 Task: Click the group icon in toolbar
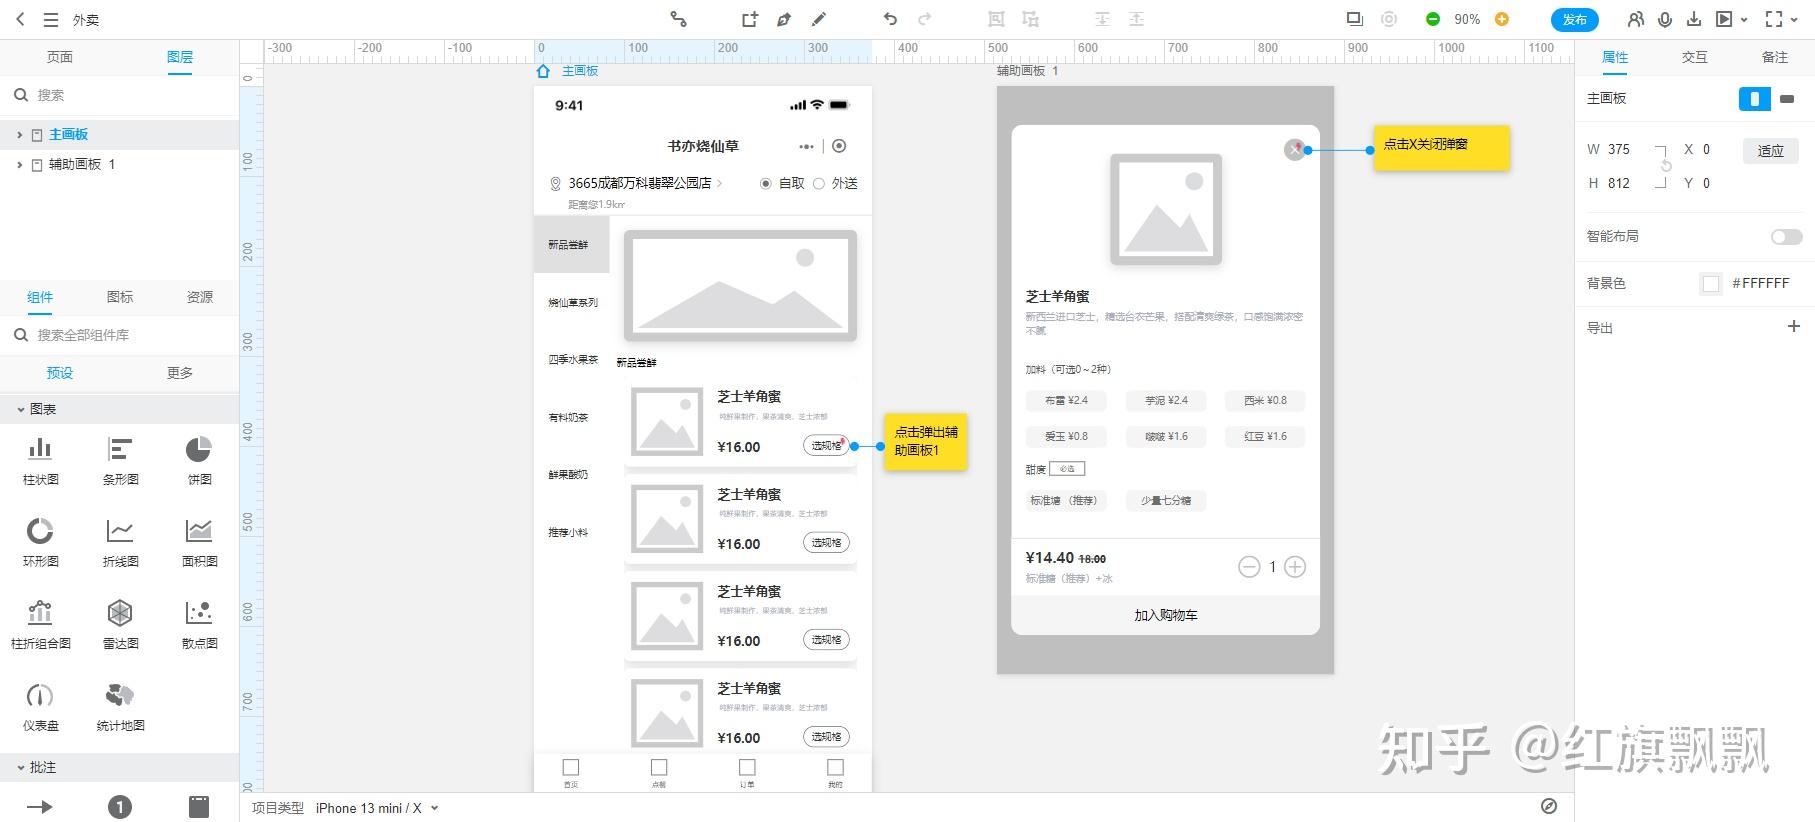pos(996,19)
